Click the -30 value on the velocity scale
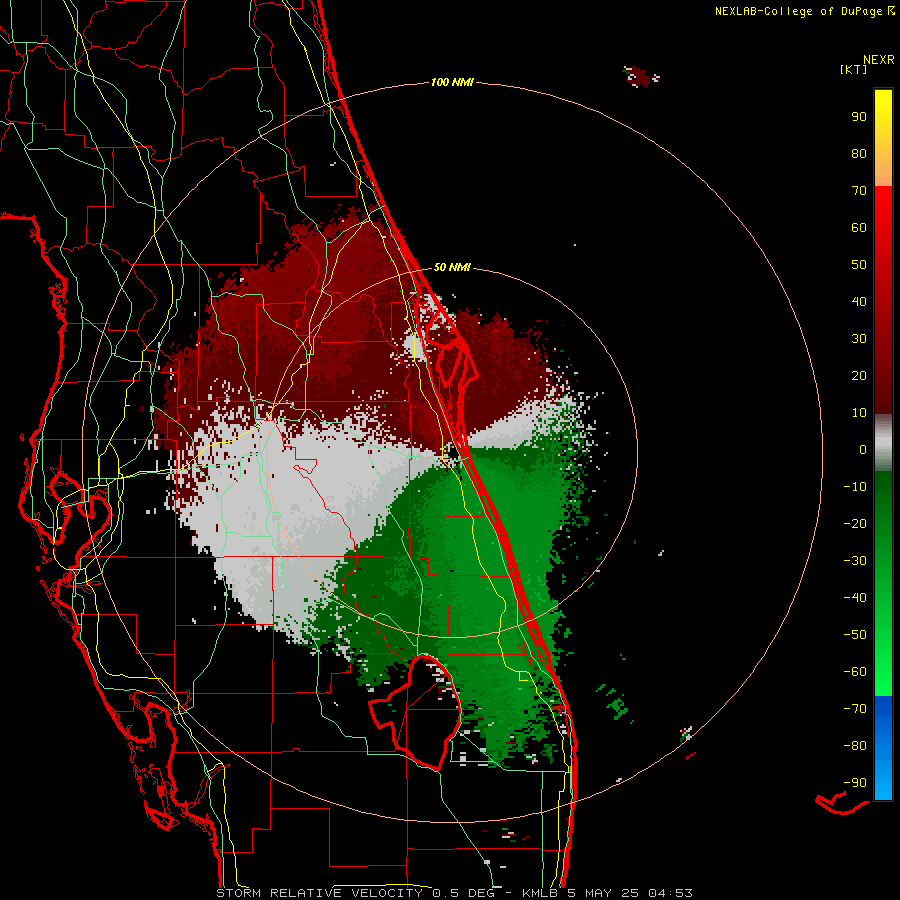 pos(855,561)
